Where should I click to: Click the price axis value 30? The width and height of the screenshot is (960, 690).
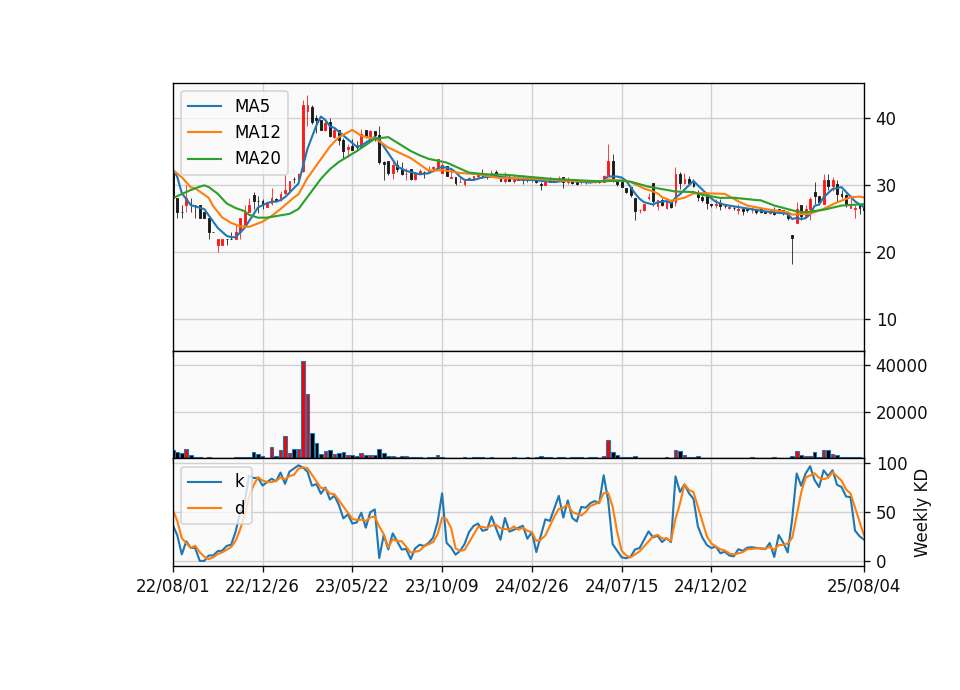coord(886,186)
